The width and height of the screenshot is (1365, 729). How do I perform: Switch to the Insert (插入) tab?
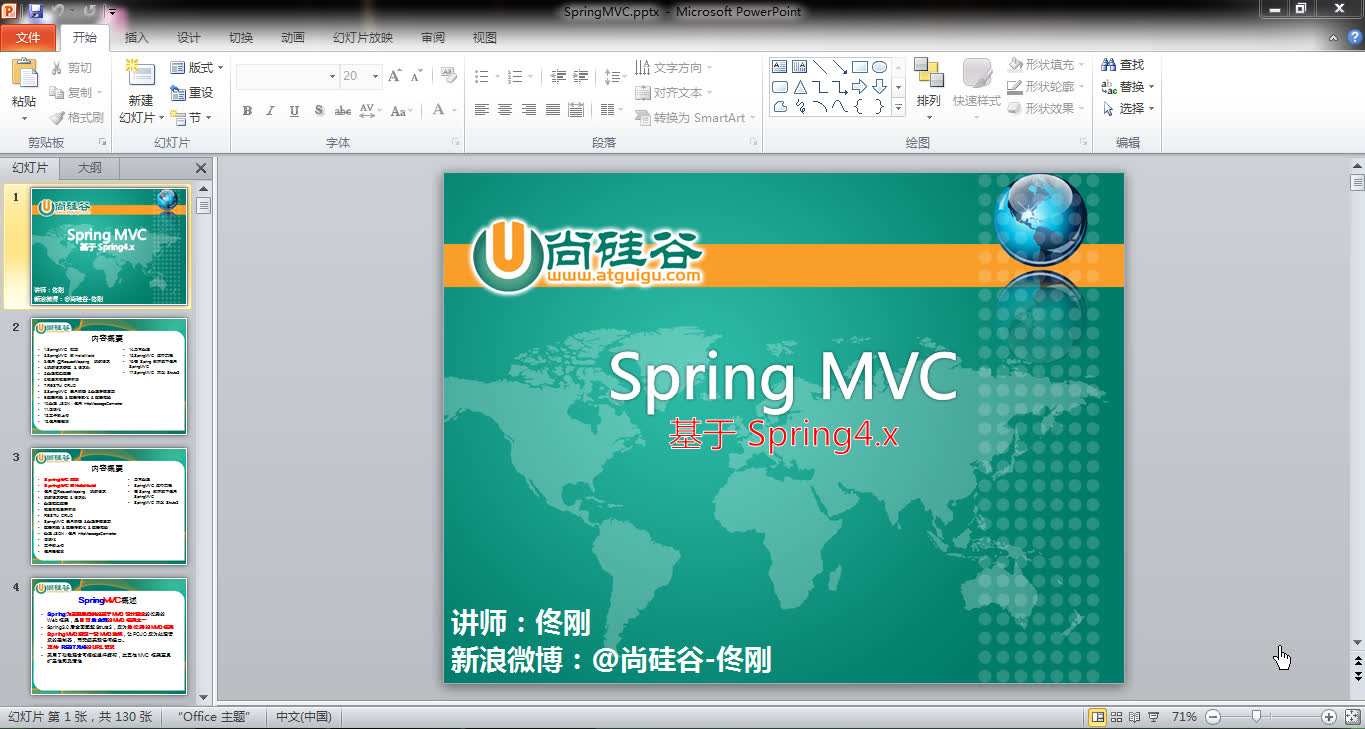(136, 38)
